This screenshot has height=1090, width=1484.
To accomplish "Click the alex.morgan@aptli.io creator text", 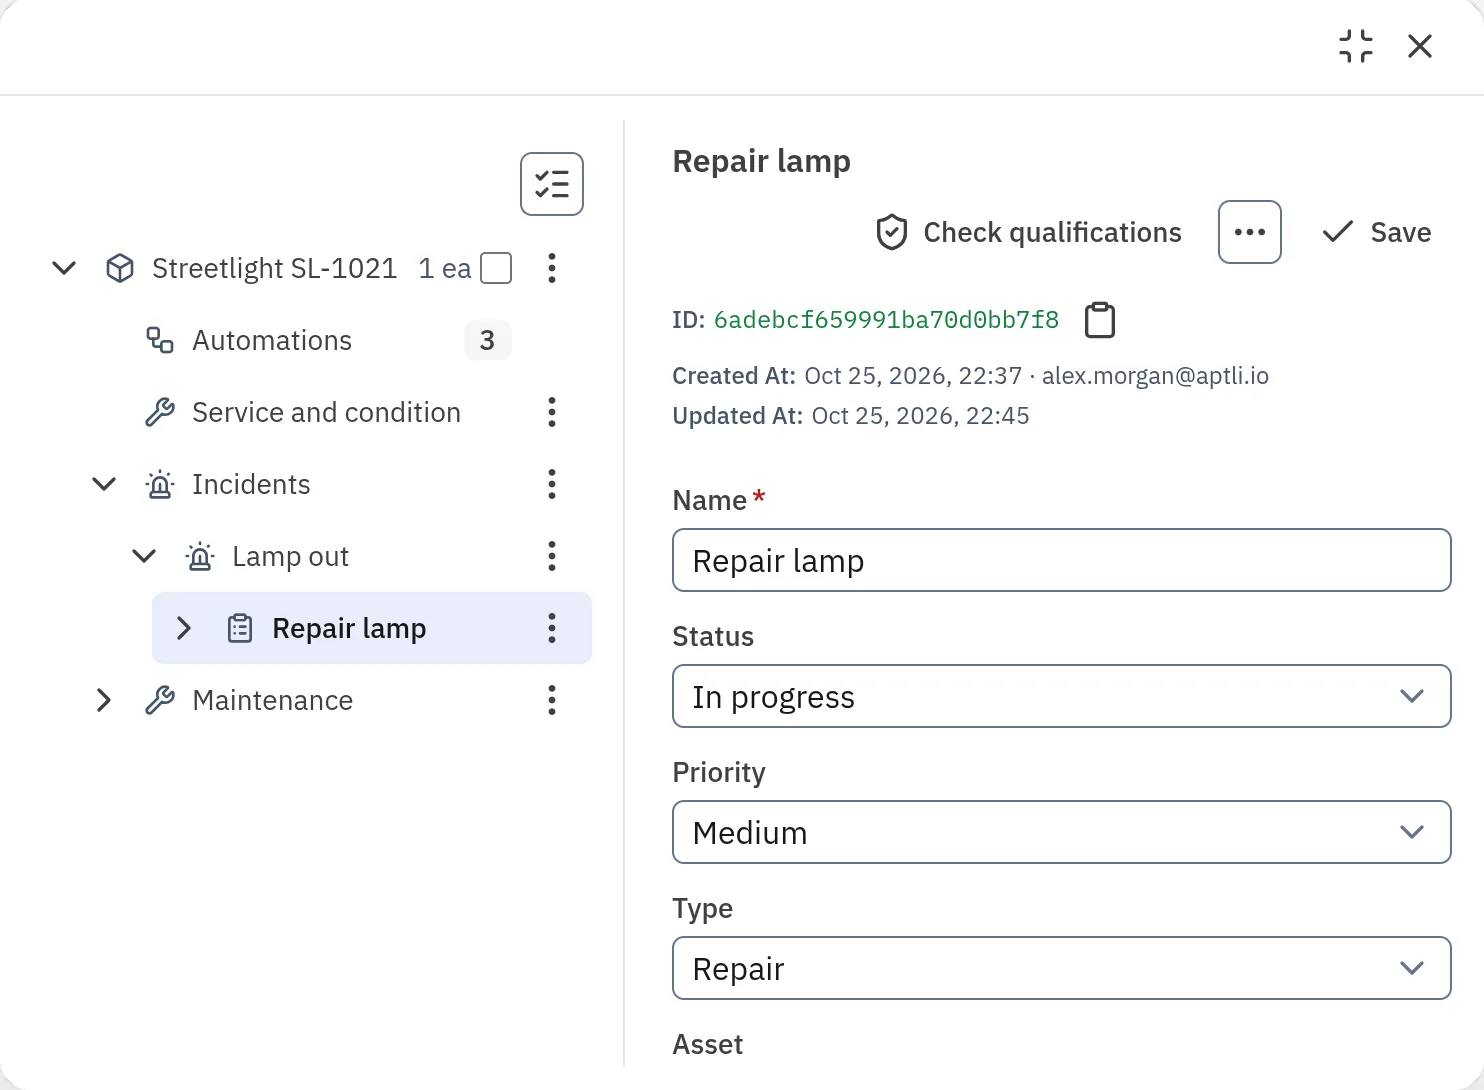I will coord(1155,376).
